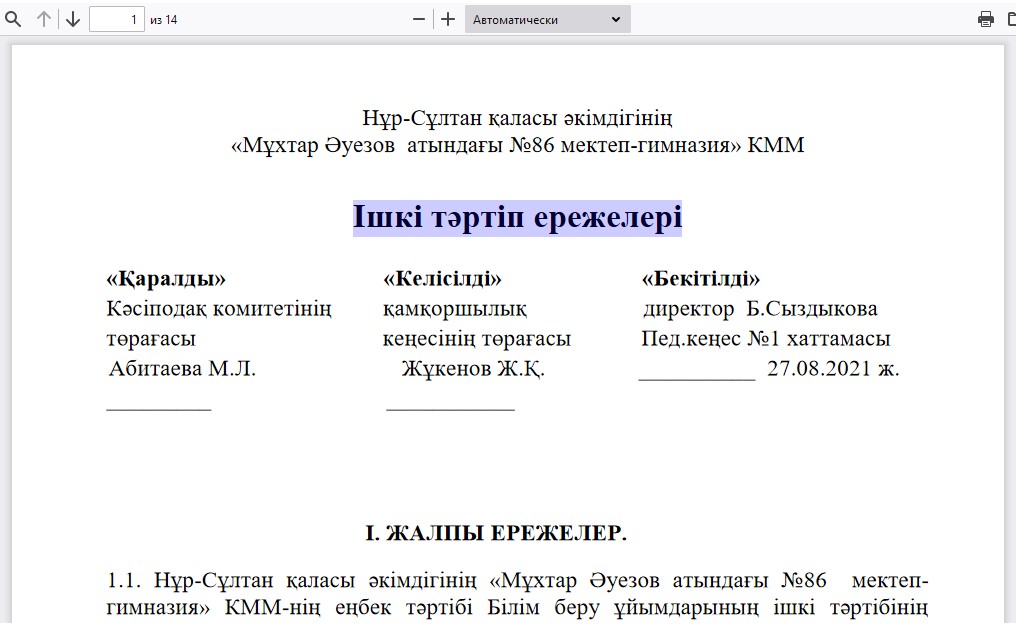The height and width of the screenshot is (636, 1016).
Task: Open search with the magnifier icon
Action: click(x=13, y=18)
